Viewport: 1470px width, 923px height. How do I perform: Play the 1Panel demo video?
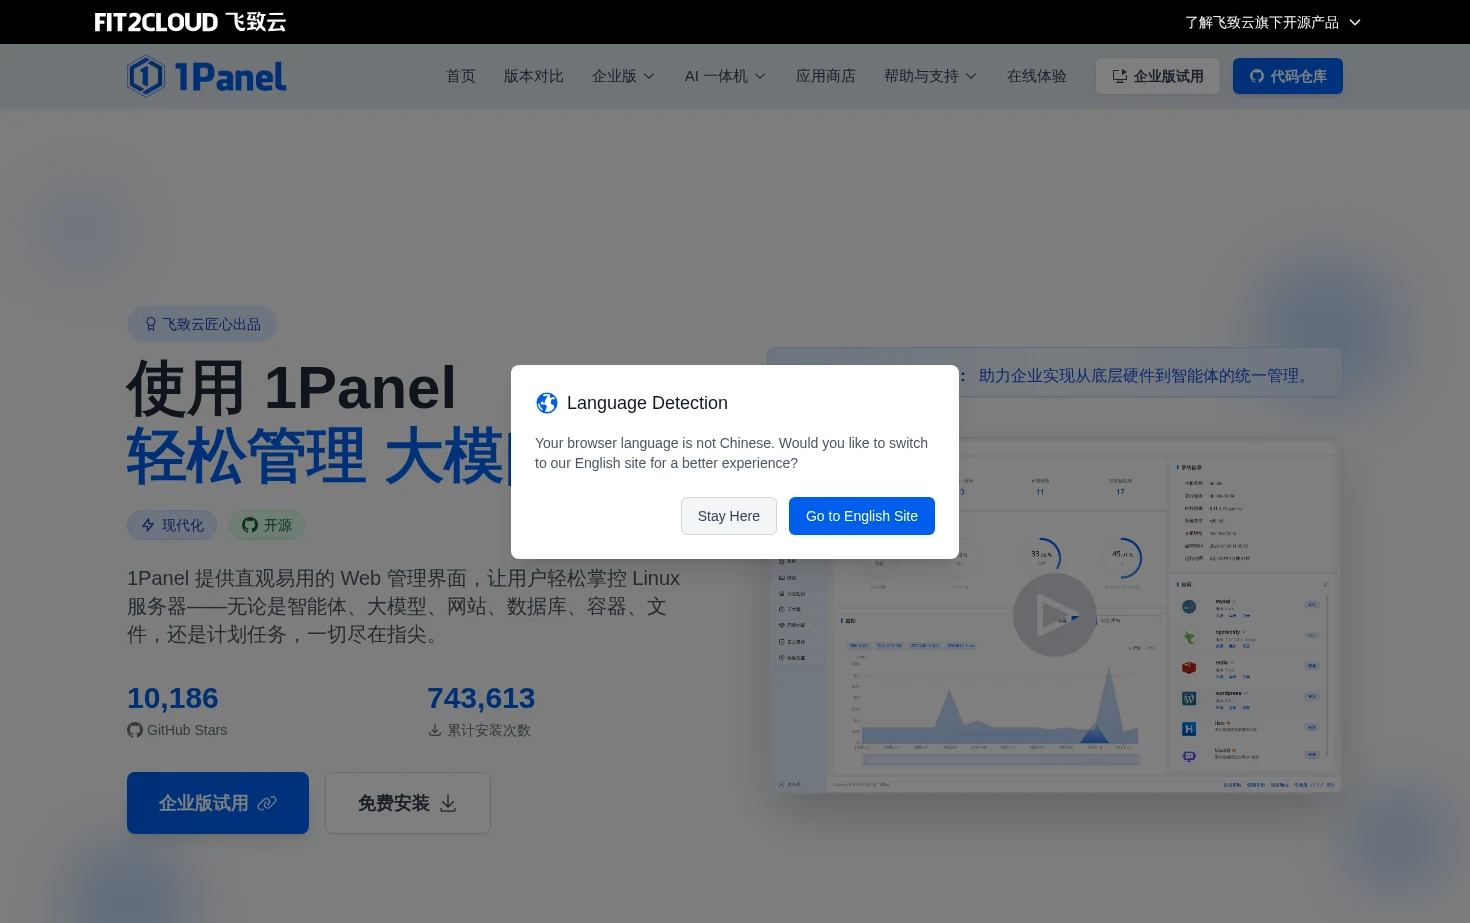pos(1055,615)
